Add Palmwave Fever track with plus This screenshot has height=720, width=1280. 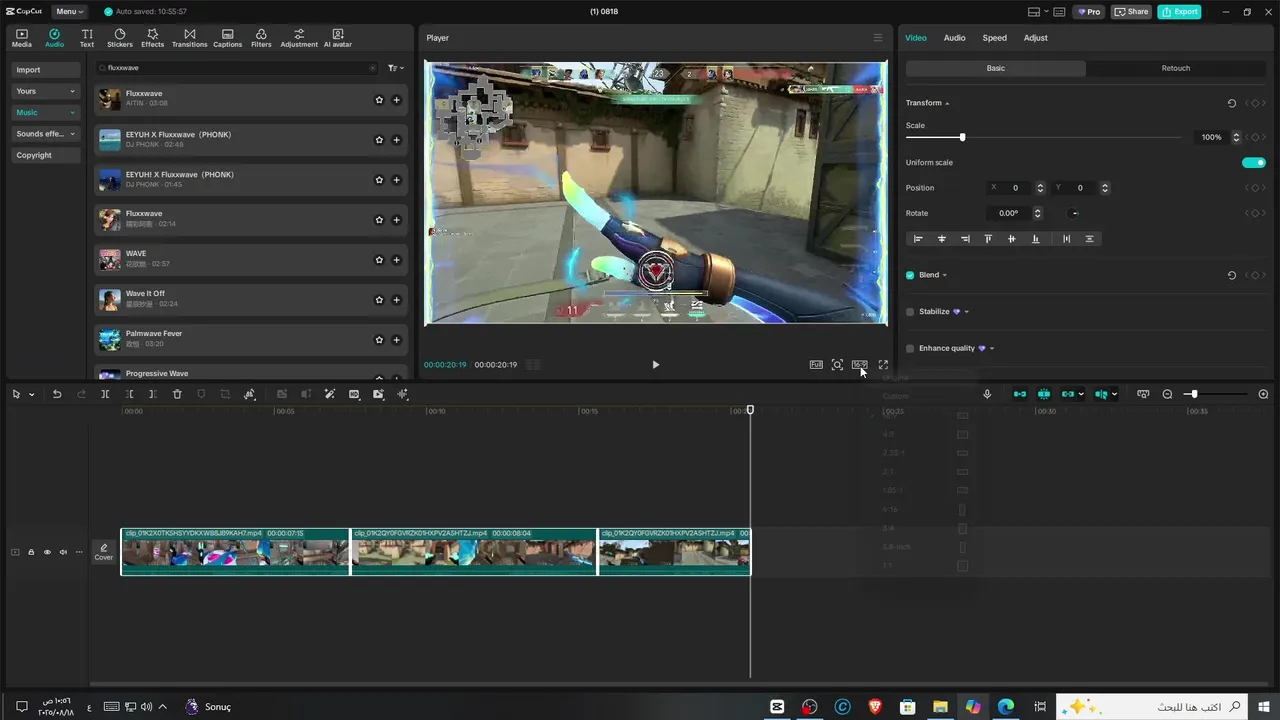coord(396,340)
